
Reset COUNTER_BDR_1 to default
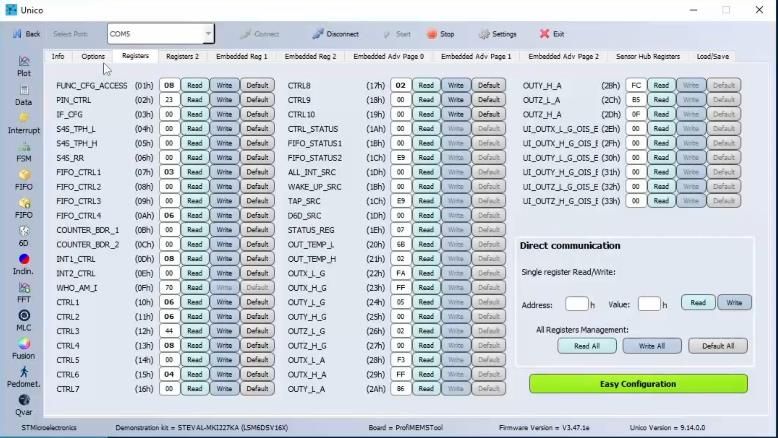[x=257, y=230]
